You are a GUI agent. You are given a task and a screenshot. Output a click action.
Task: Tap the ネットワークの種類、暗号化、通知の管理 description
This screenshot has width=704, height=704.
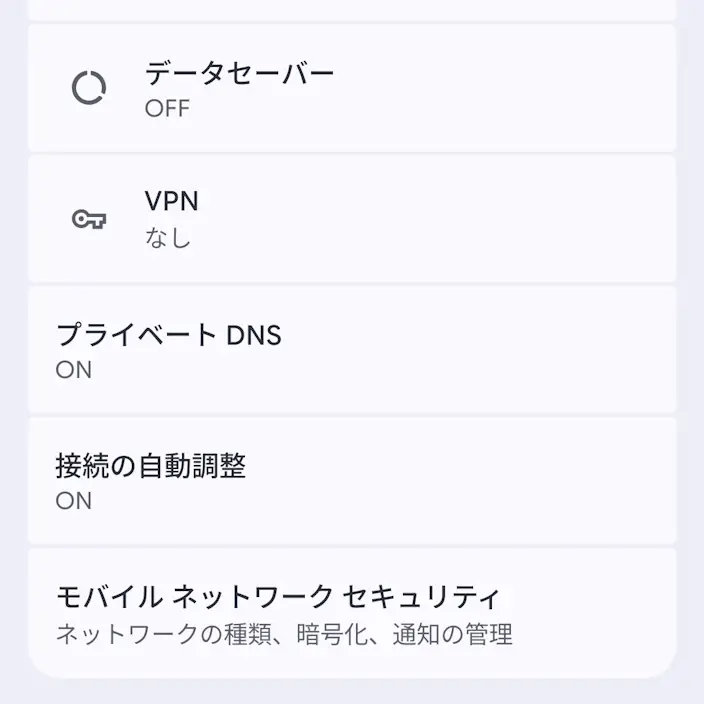point(284,634)
